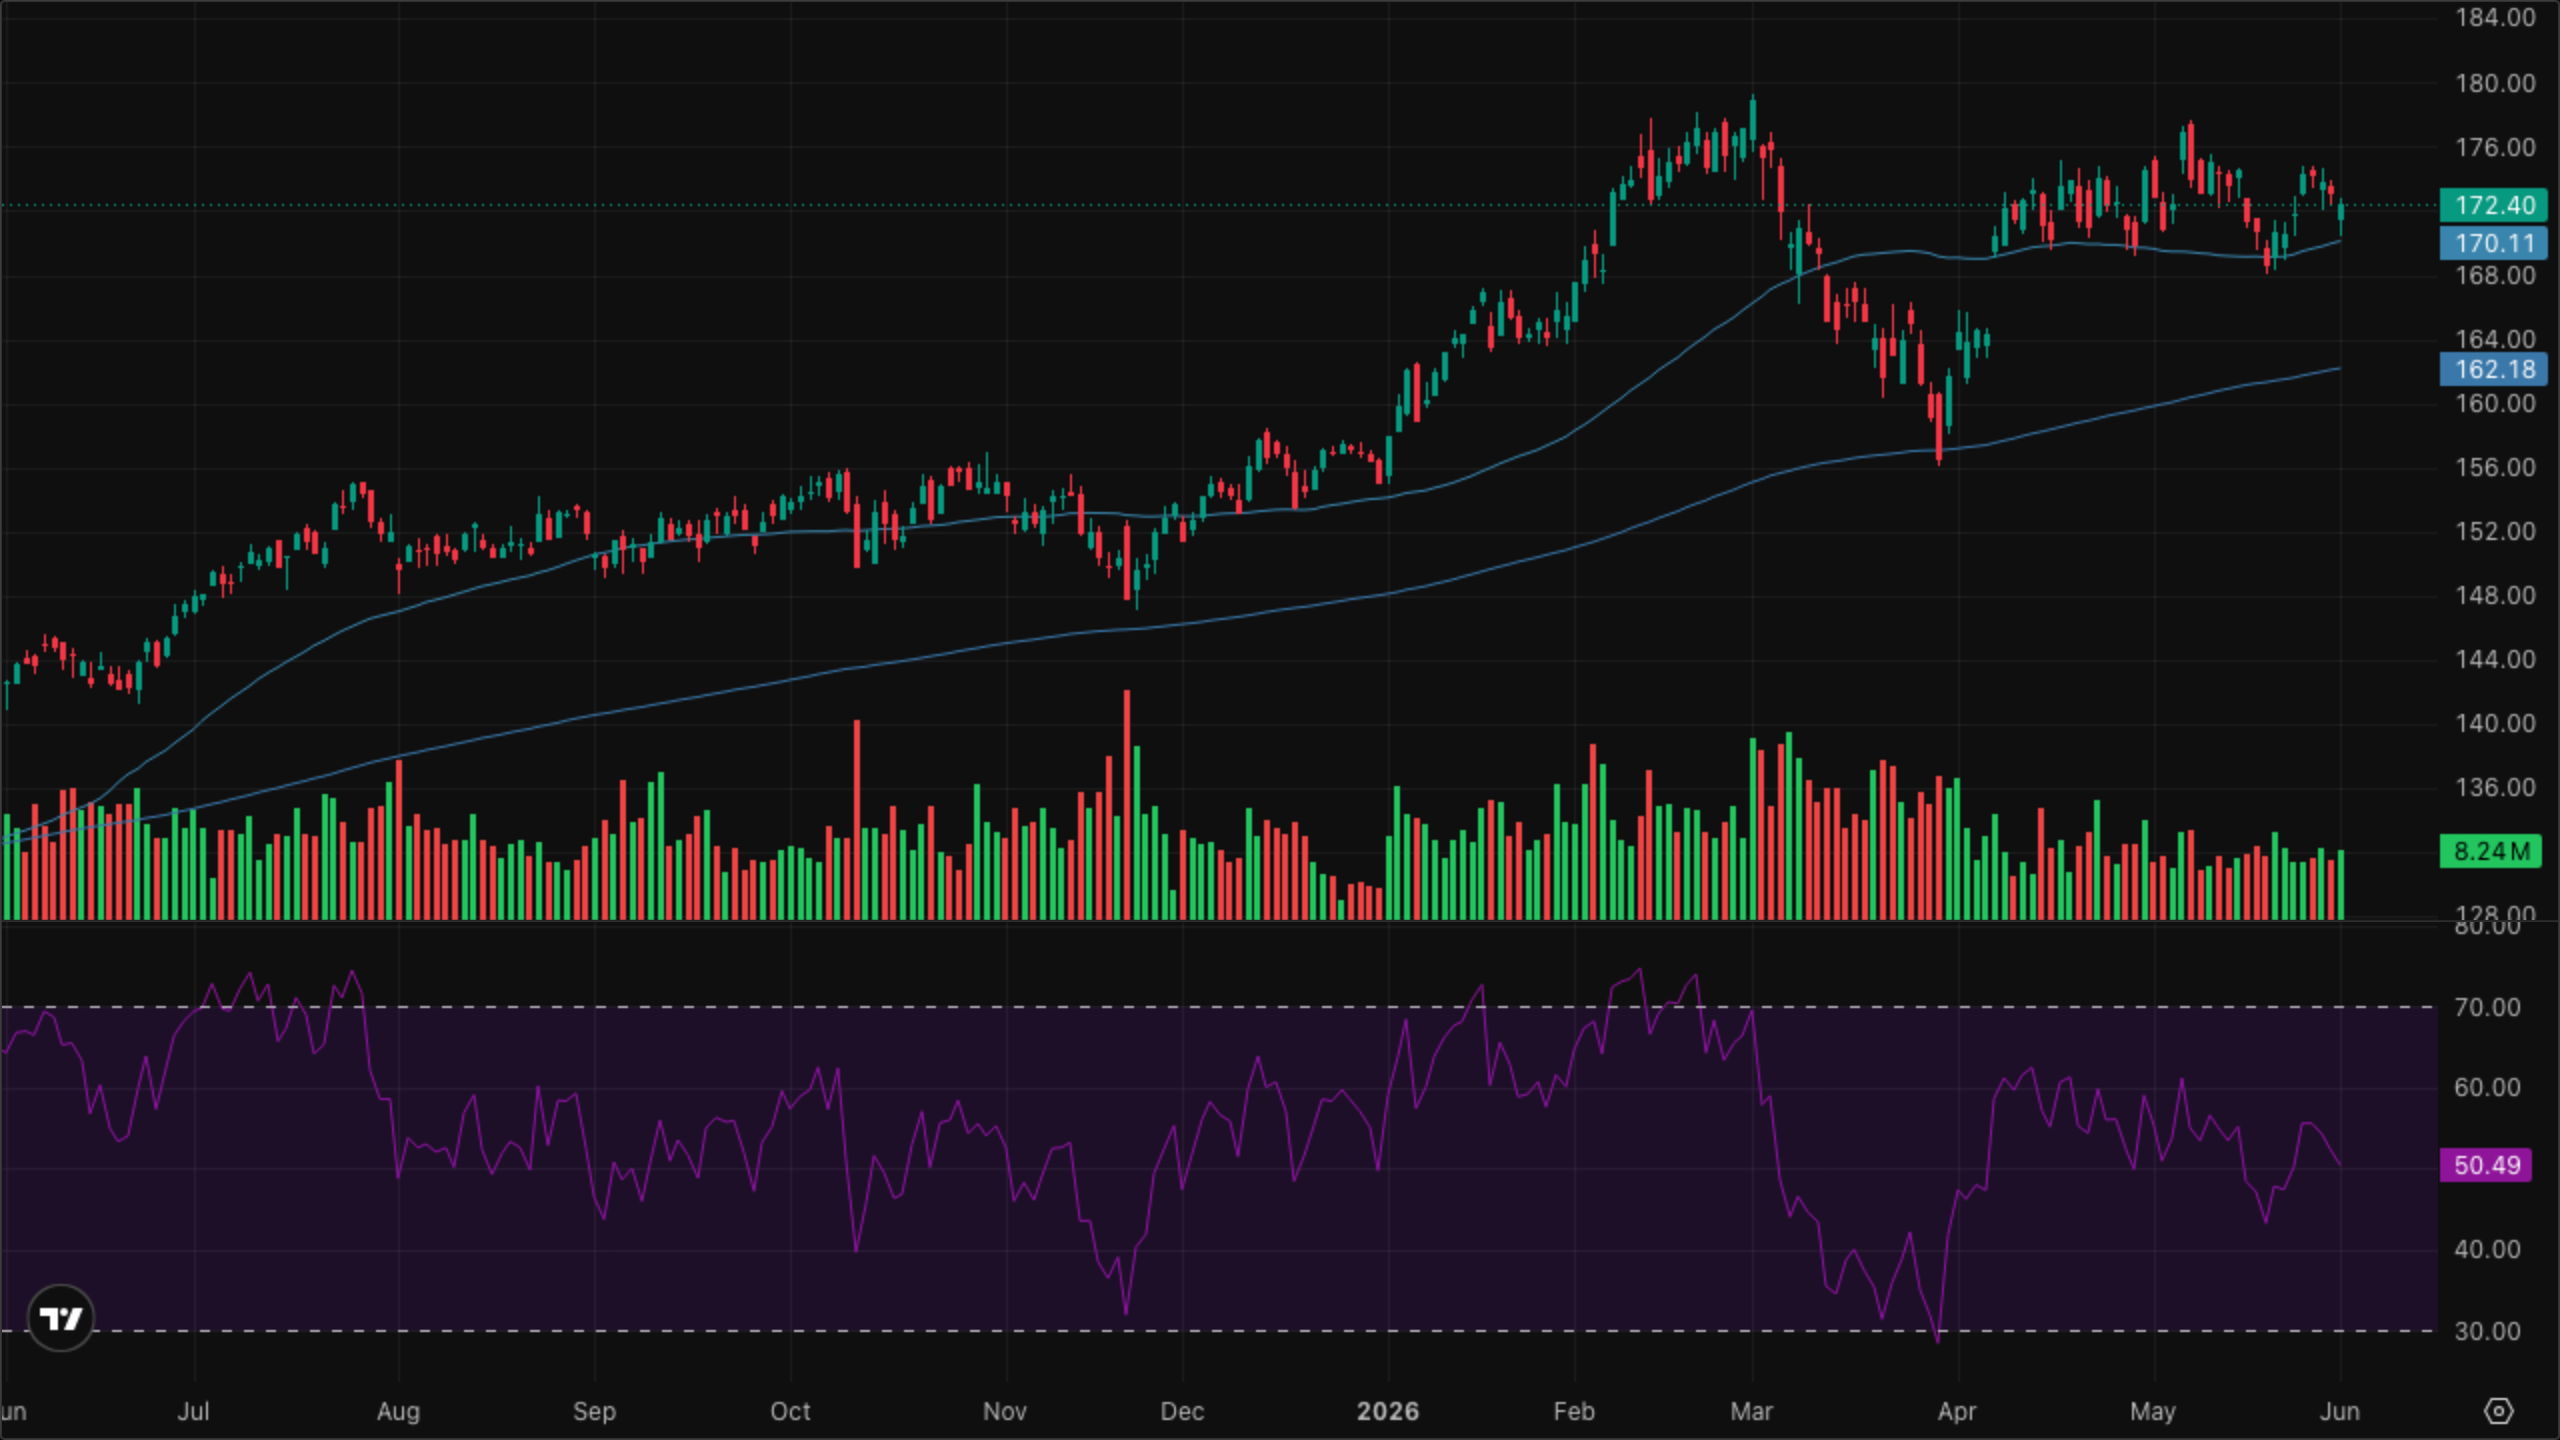Image resolution: width=2560 pixels, height=1440 pixels.
Task: Click the 168.00 price scale label
Action: point(2495,275)
